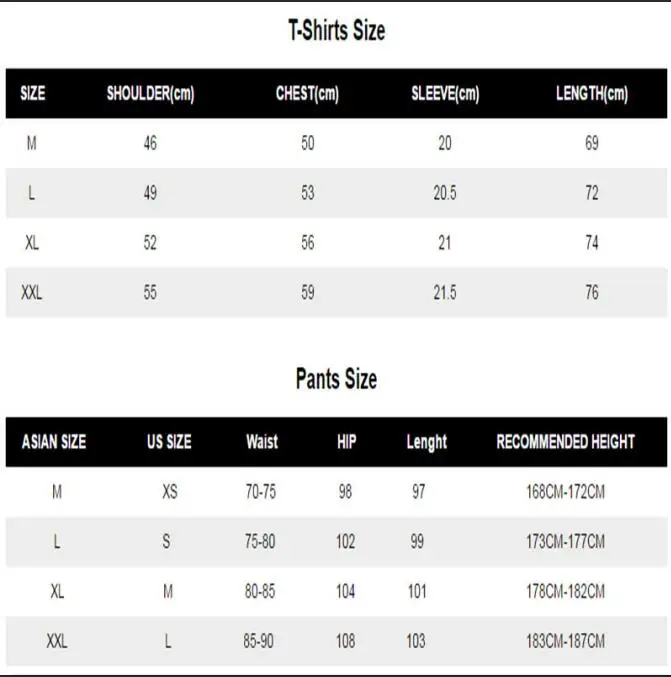This screenshot has height=677, width=671.
Task: Select the 85-90 waist value
Action: [x=260, y=641]
